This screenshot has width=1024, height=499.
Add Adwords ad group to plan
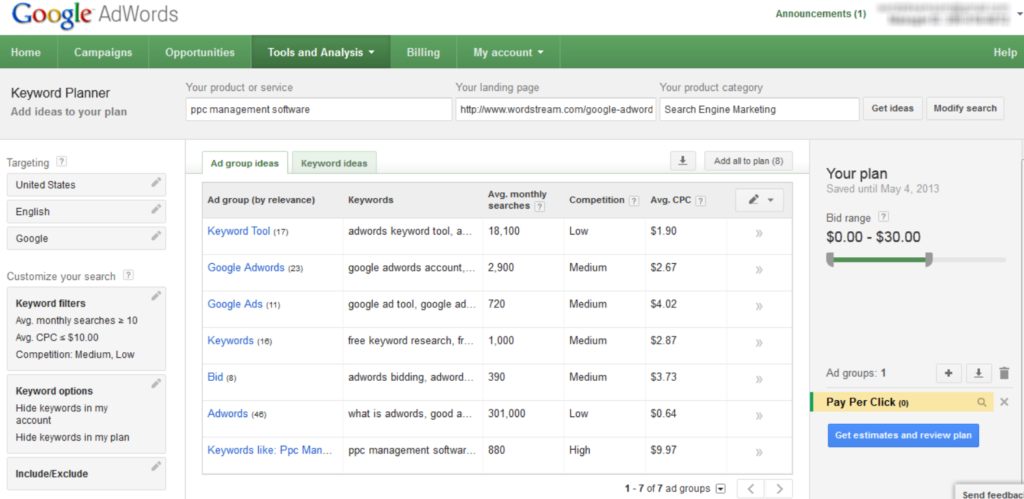[759, 416]
